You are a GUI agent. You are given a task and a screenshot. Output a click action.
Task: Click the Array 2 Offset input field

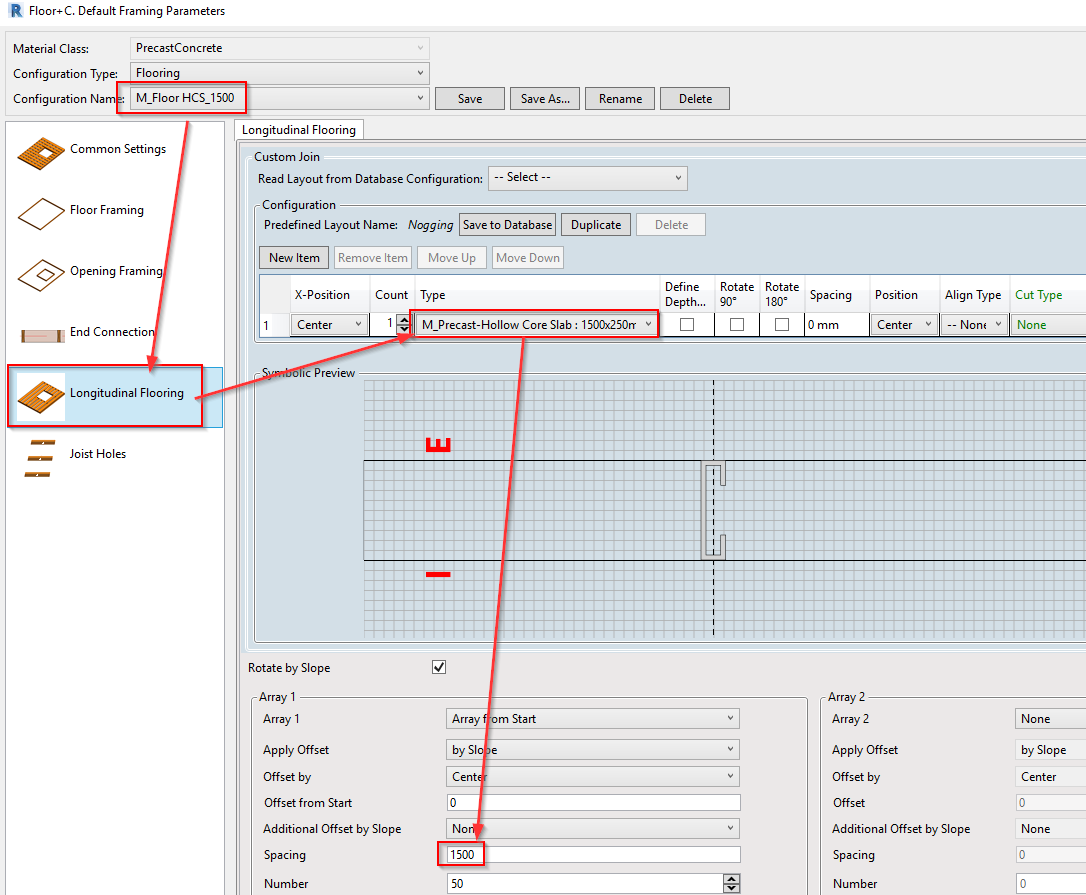point(1051,802)
